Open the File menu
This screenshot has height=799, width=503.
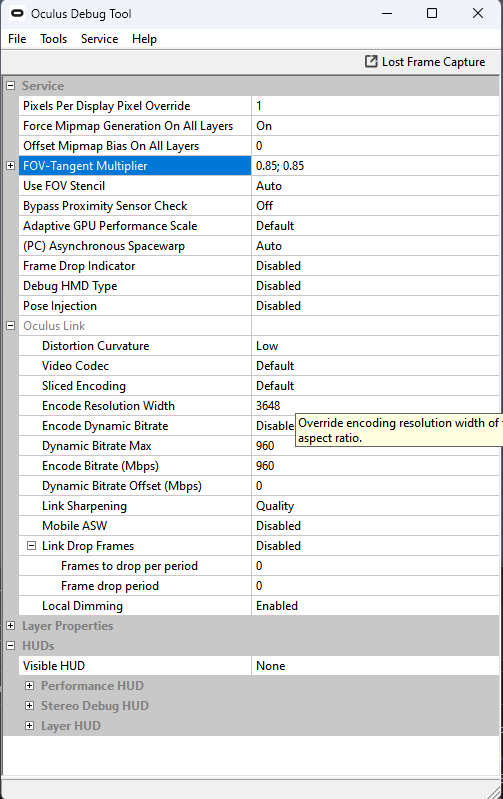tap(17, 39)
